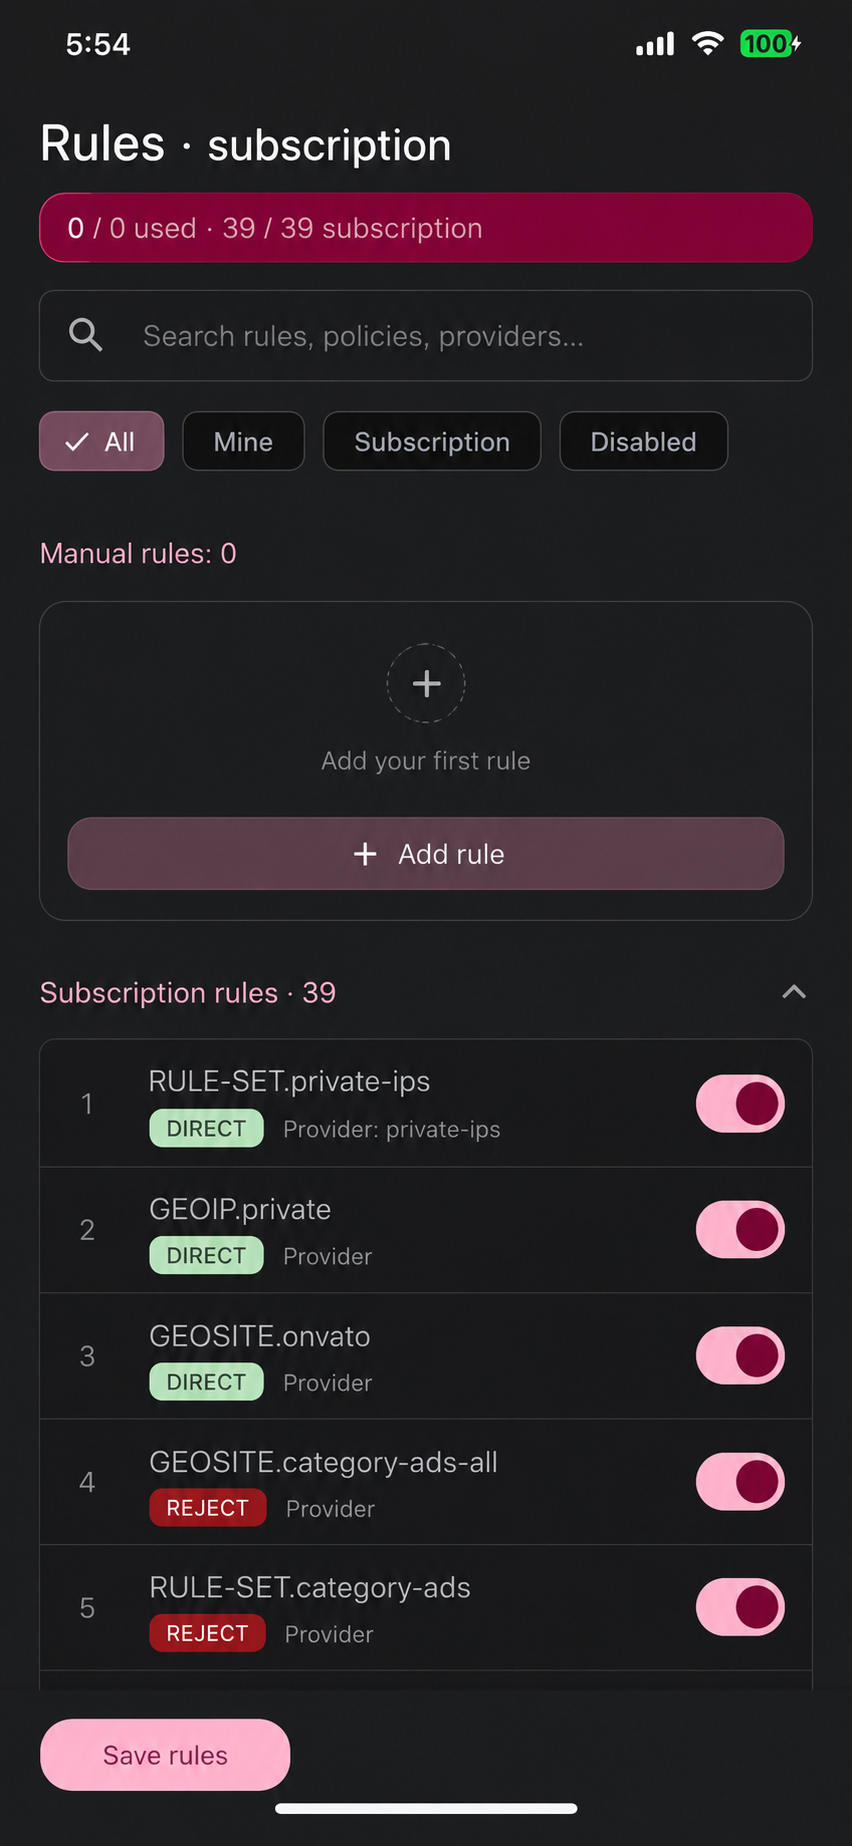Click the Add rule button
Image resolution: width=852 pixels, height=1846 pixels.
point(426,854)
